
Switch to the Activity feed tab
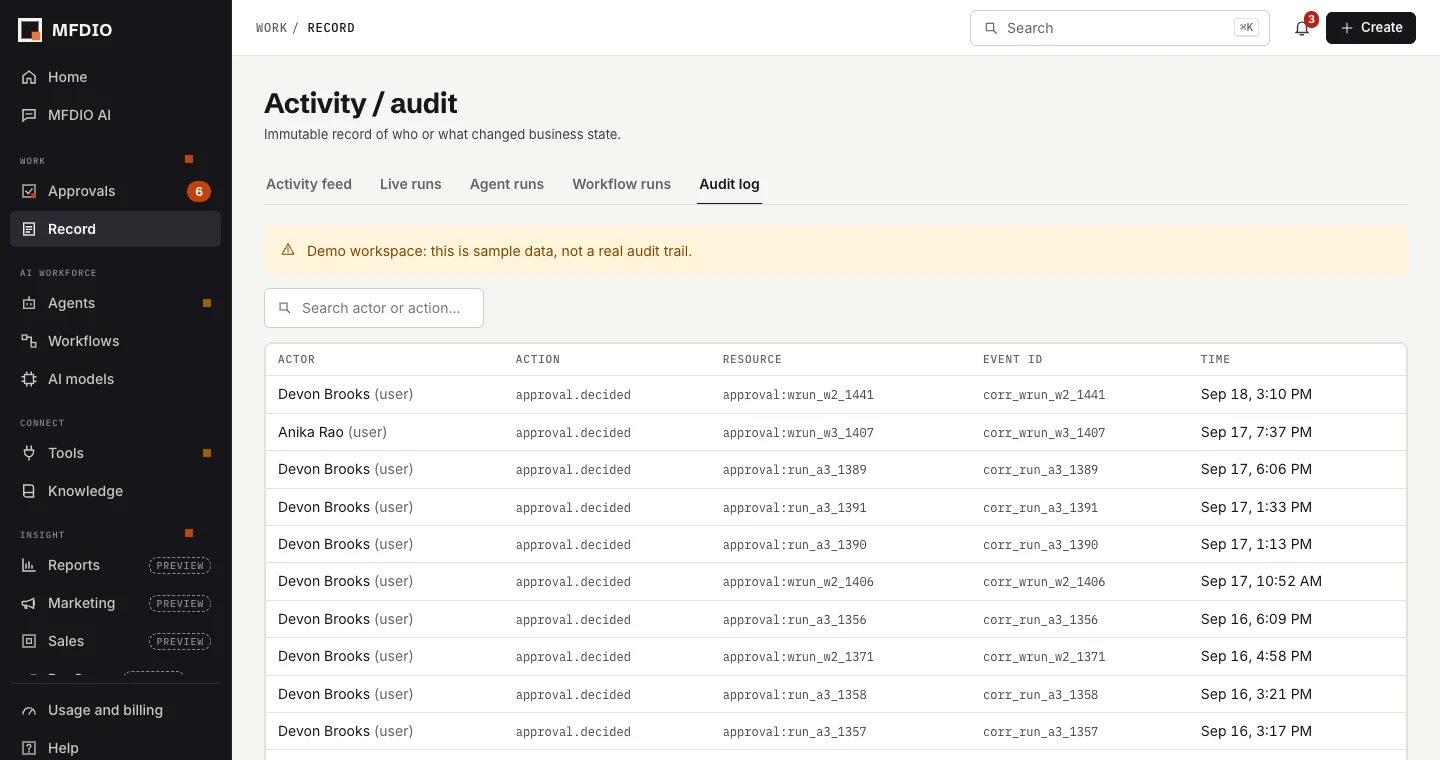tap(309, 184)
